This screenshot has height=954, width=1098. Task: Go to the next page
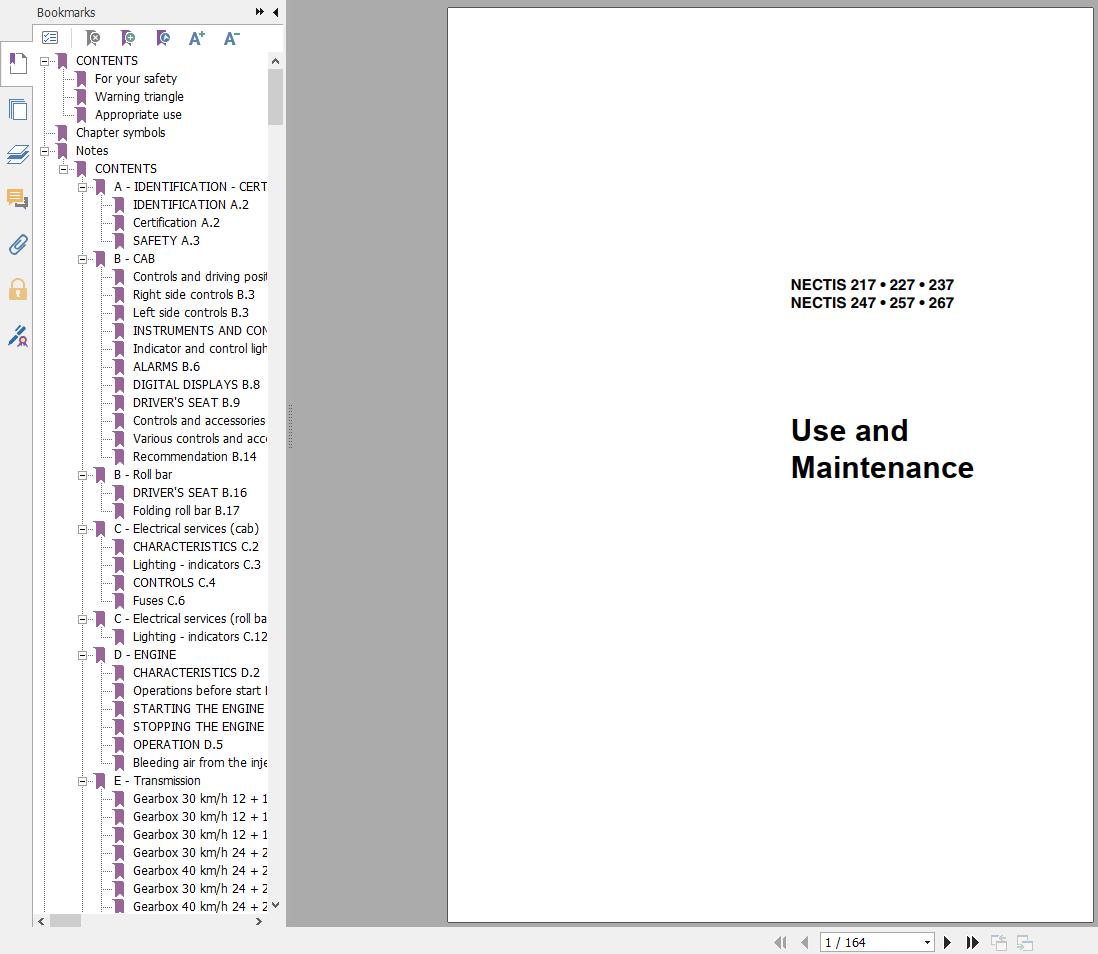[947, 942]
